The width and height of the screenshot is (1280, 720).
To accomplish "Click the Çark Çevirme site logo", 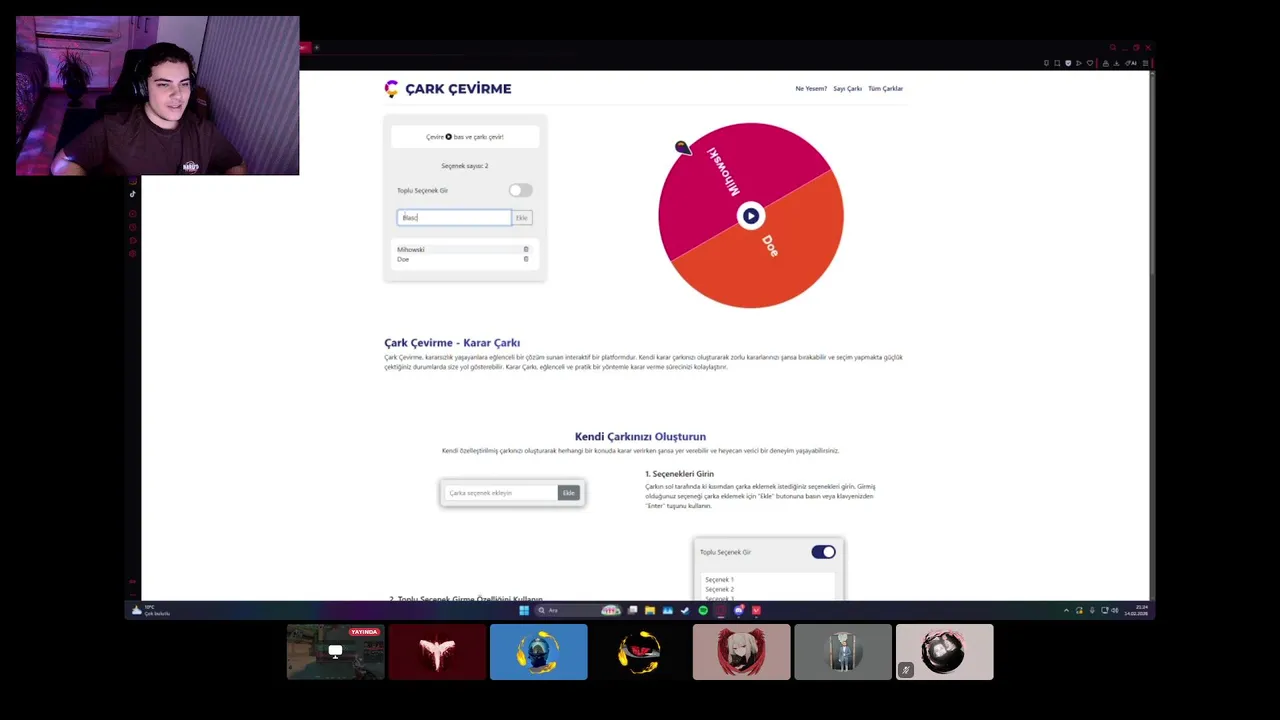I will 448,88.
